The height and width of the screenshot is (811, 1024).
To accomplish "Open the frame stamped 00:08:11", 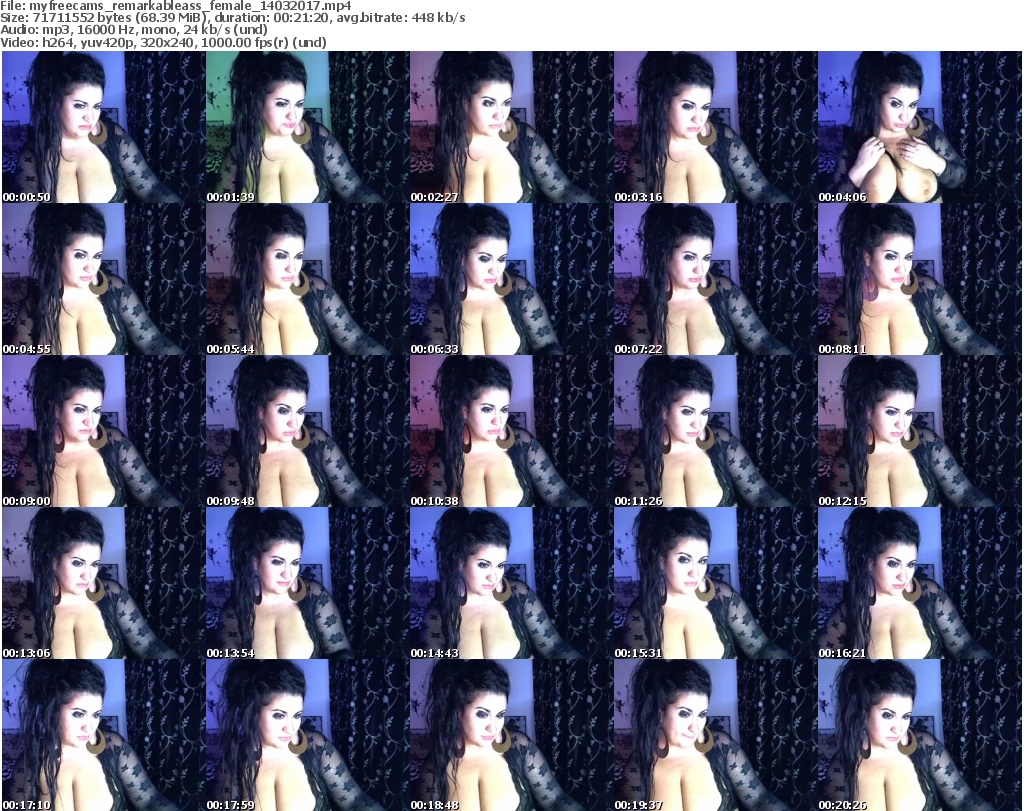I will click(920, 279).
